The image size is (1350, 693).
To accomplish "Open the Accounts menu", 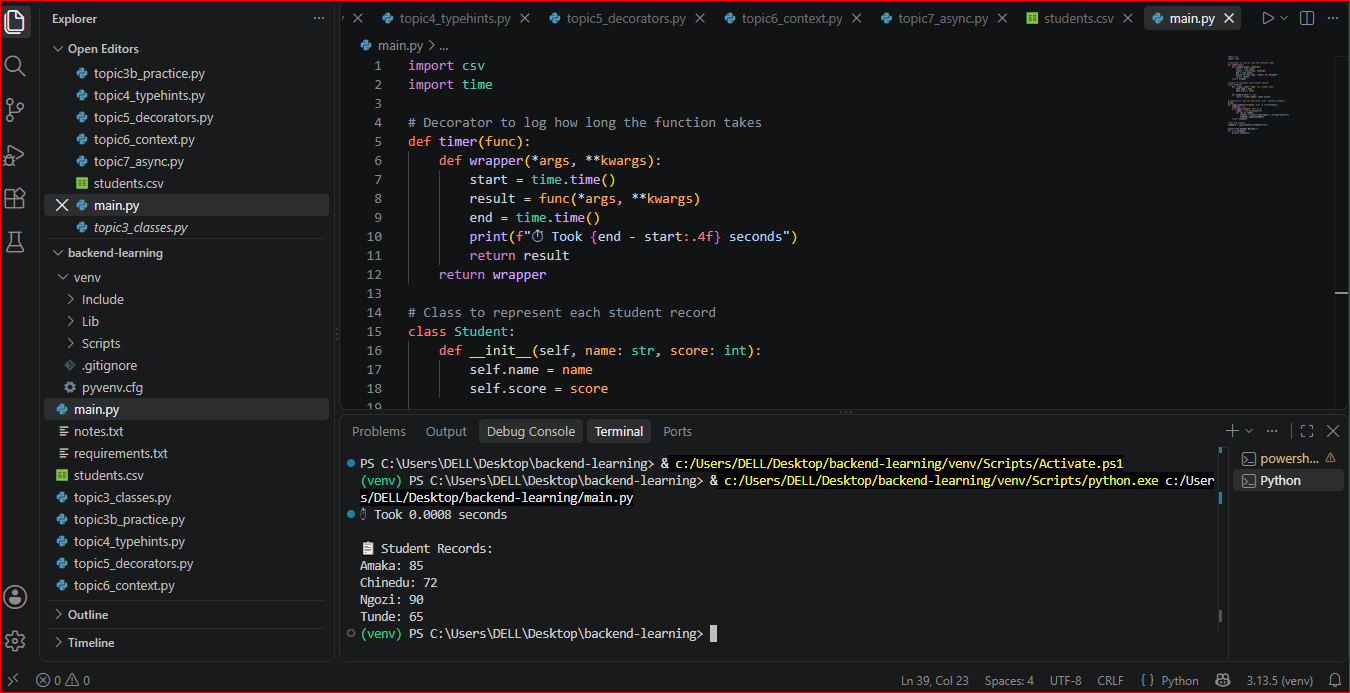I will coord(15,597).
